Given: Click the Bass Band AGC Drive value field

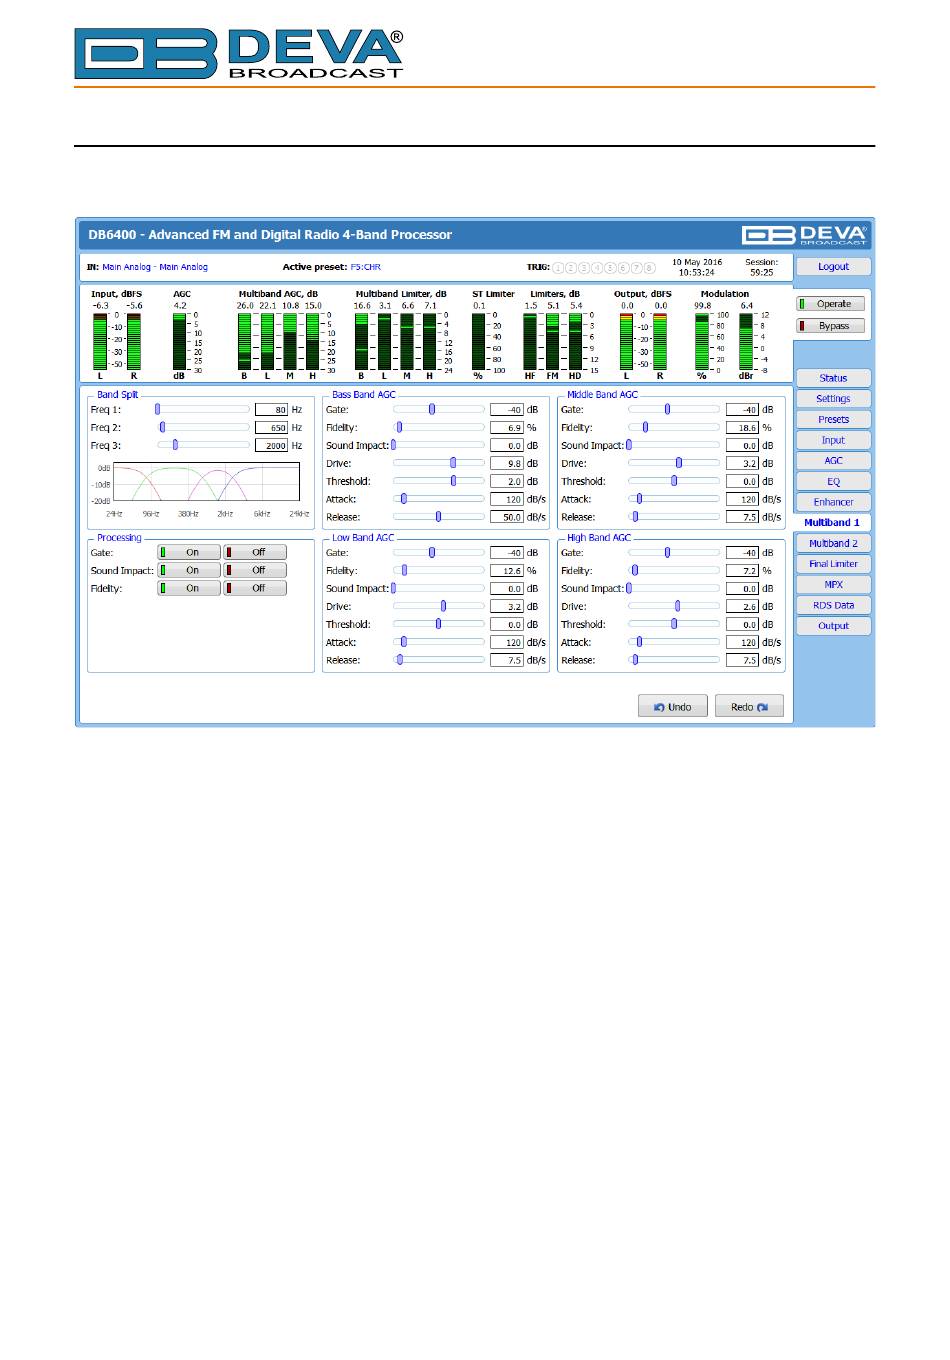Looking at the screenshot, I should tap(507, 464).
